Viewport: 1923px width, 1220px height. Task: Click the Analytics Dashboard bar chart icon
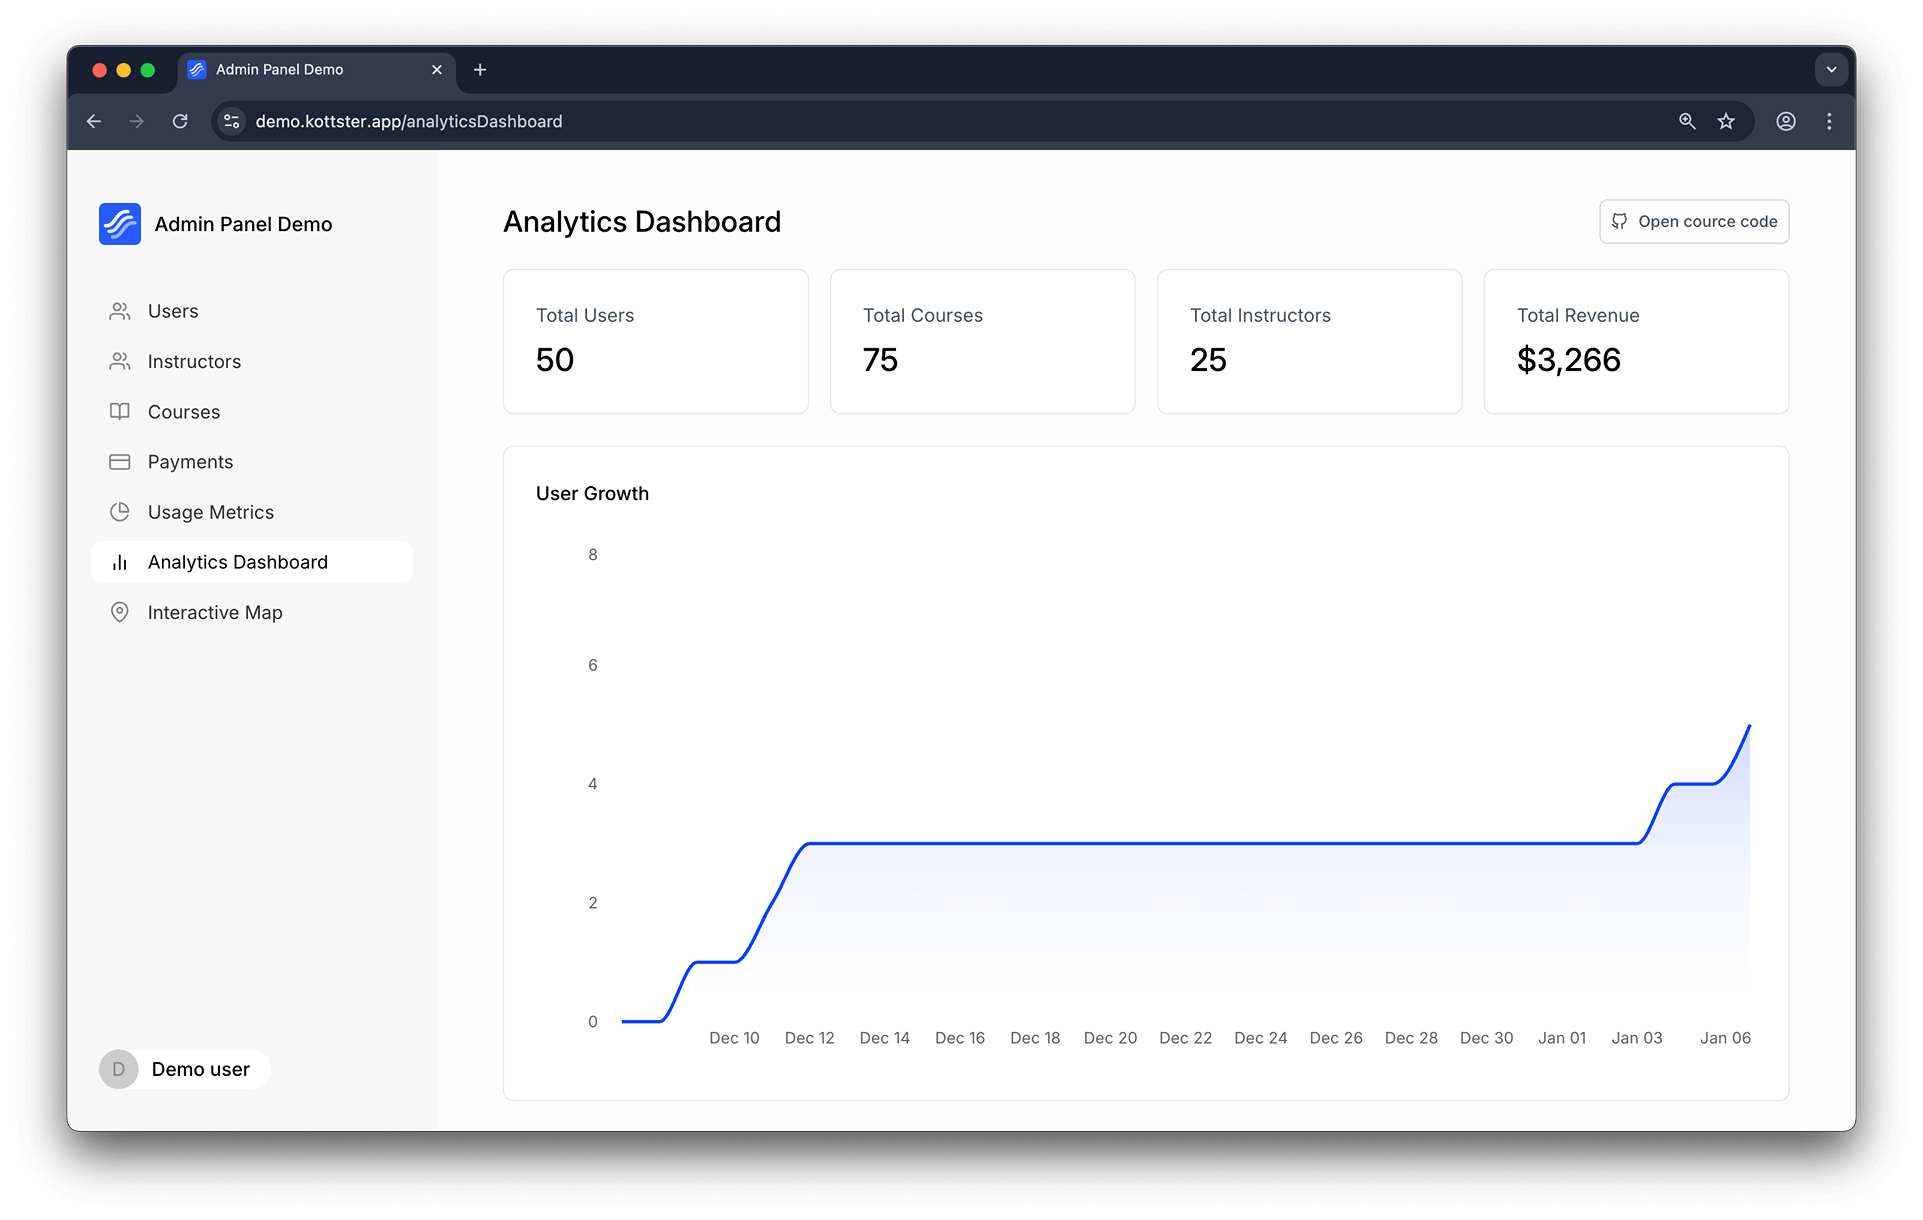pyautogui.click(x=120, y=562)
